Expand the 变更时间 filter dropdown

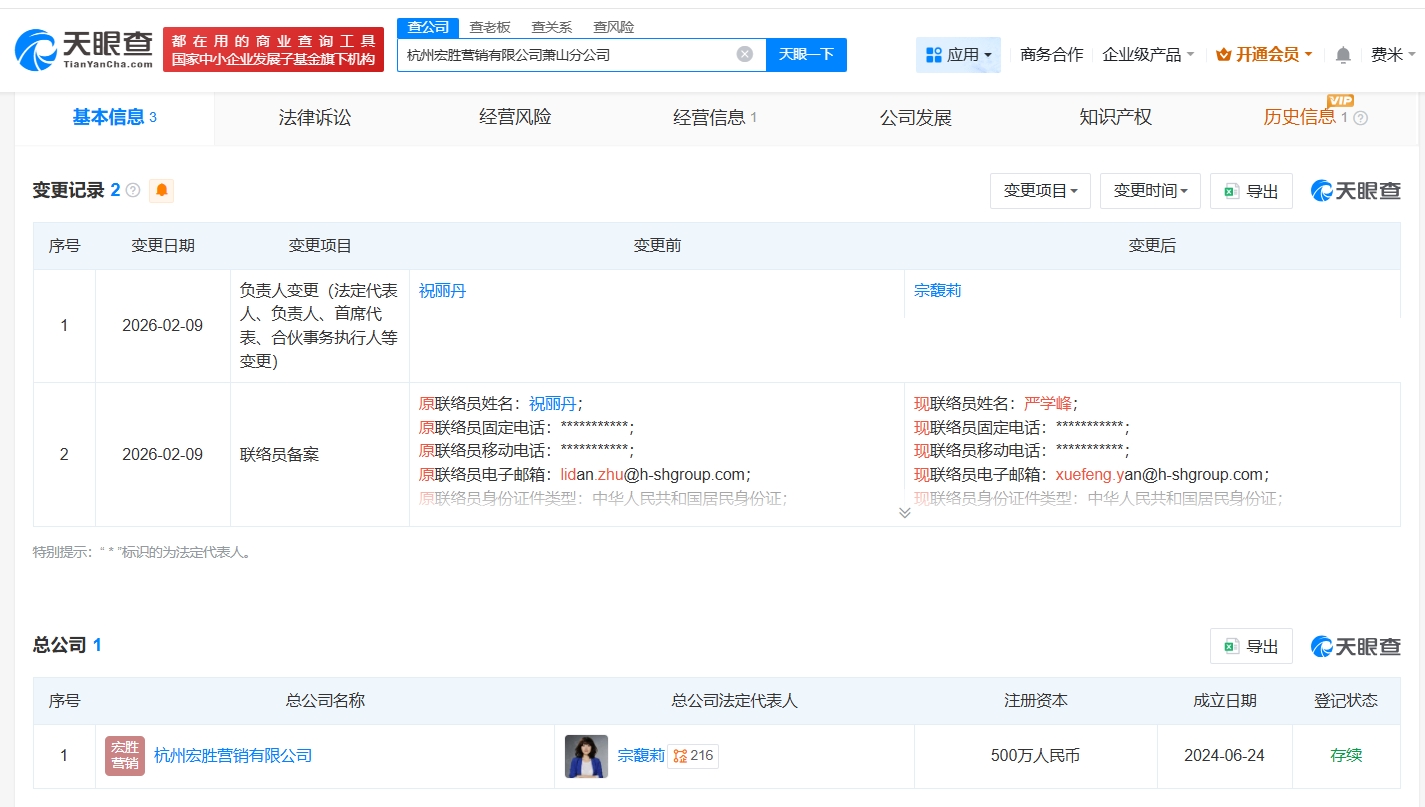point(1150,191)
